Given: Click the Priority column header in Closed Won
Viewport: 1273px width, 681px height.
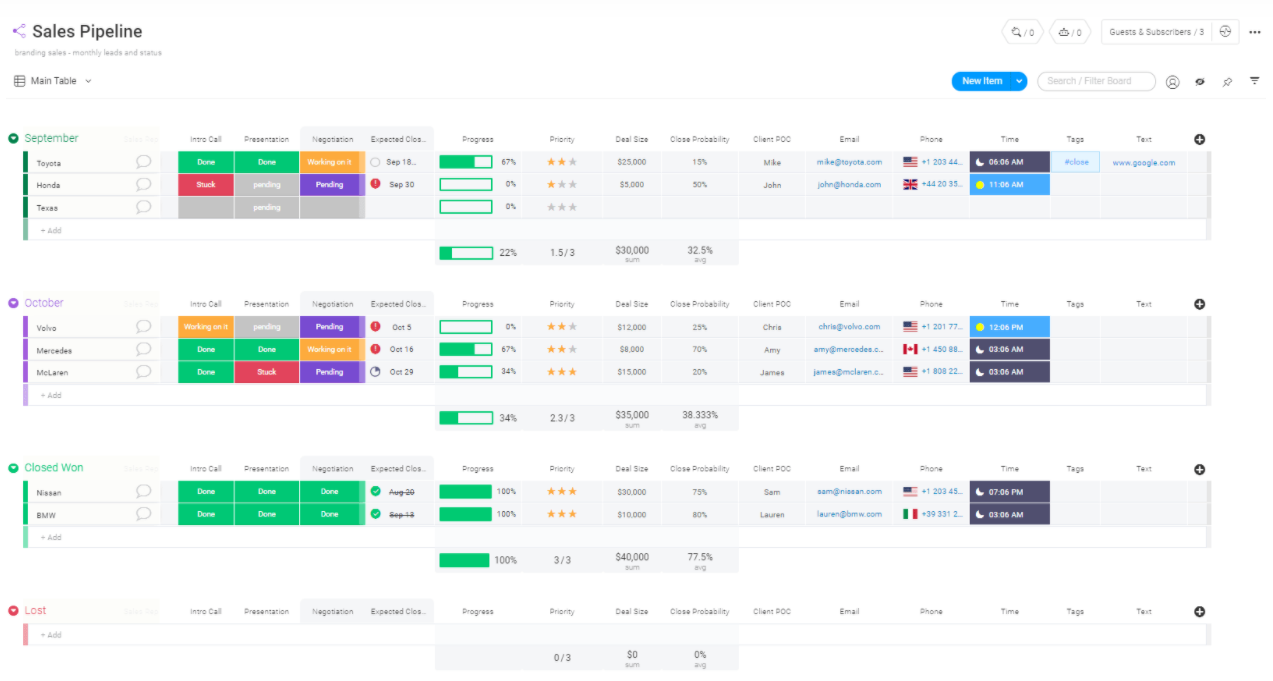Looking at the screenshot, I should tap(562, 469).
